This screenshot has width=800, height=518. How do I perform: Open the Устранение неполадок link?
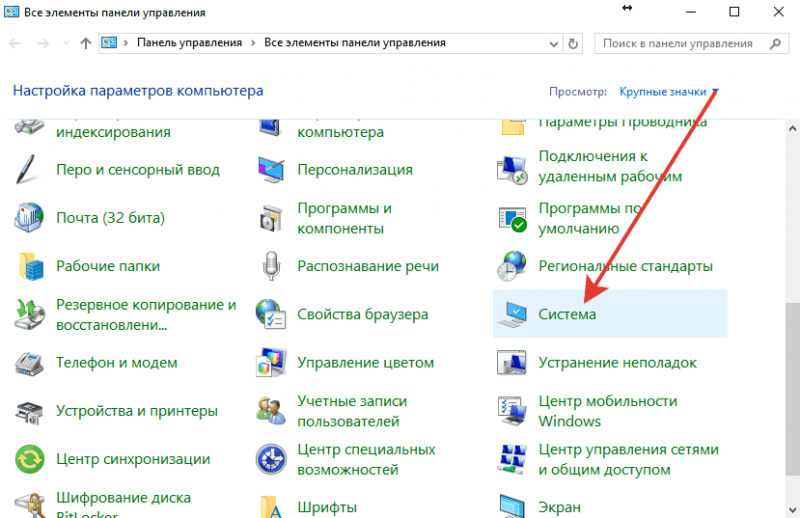(x=617, y=363)
